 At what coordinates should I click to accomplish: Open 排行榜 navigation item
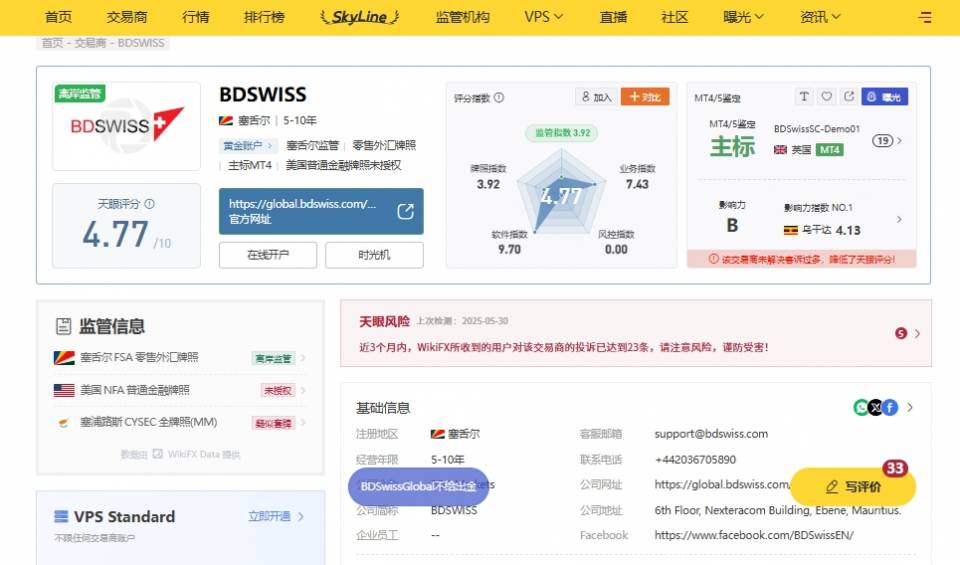[x=264, y=17]
